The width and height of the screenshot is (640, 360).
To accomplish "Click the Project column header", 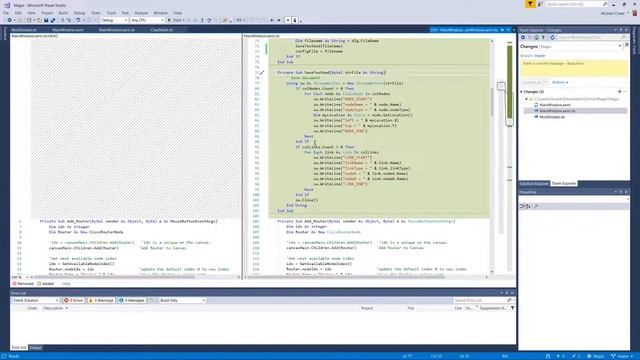I will point(367,308).
